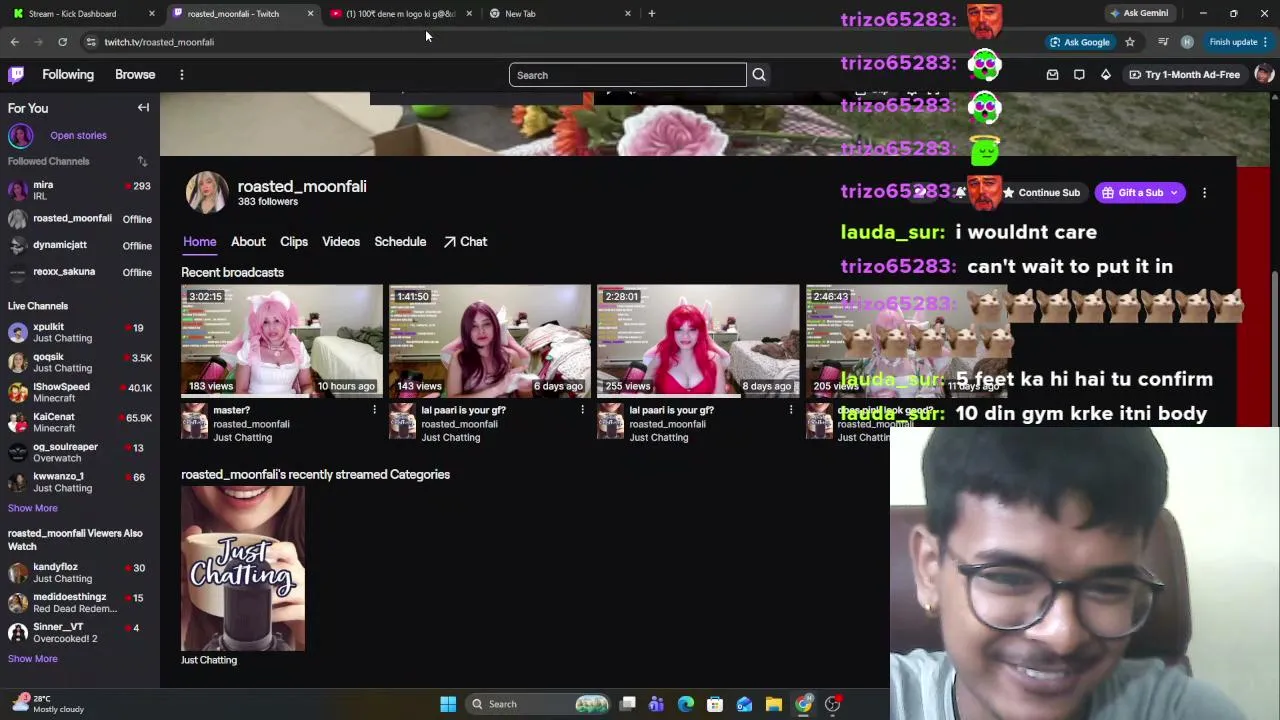Click the Twitch search magnifier button

(x=759, y=75)
